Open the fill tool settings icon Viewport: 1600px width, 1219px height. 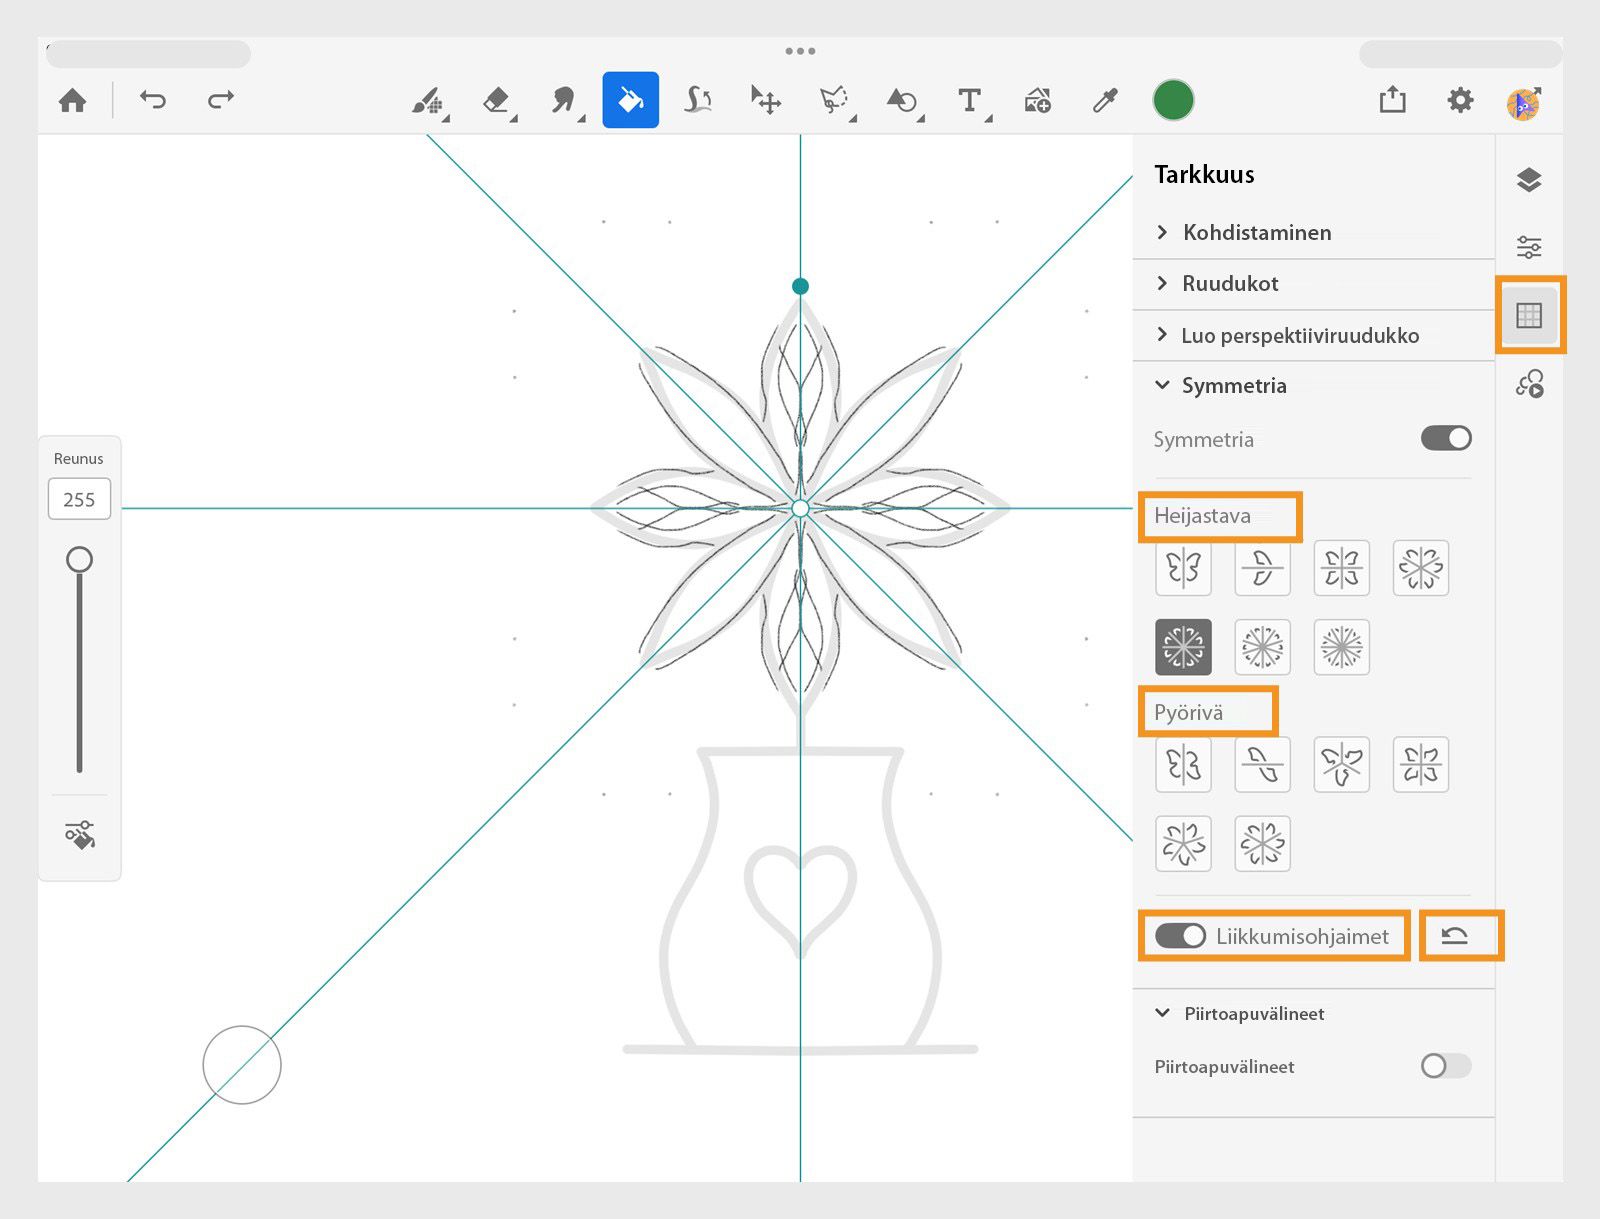coord(80,835)
